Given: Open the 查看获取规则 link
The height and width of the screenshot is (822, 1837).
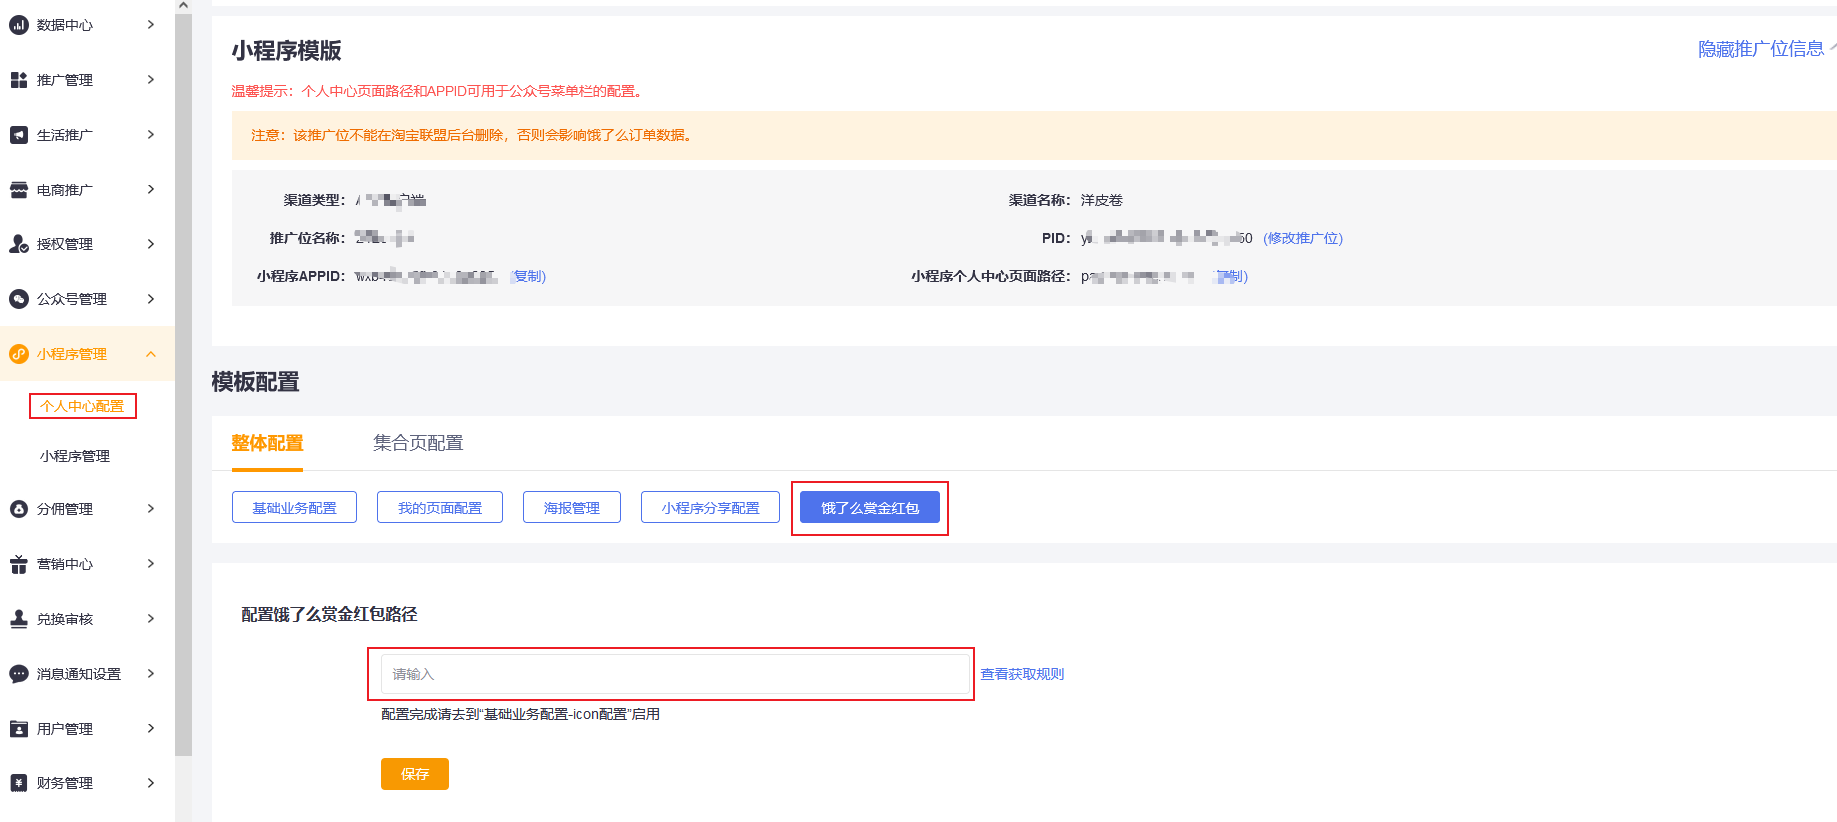Looking at the screenshot, I should 1022,674.
